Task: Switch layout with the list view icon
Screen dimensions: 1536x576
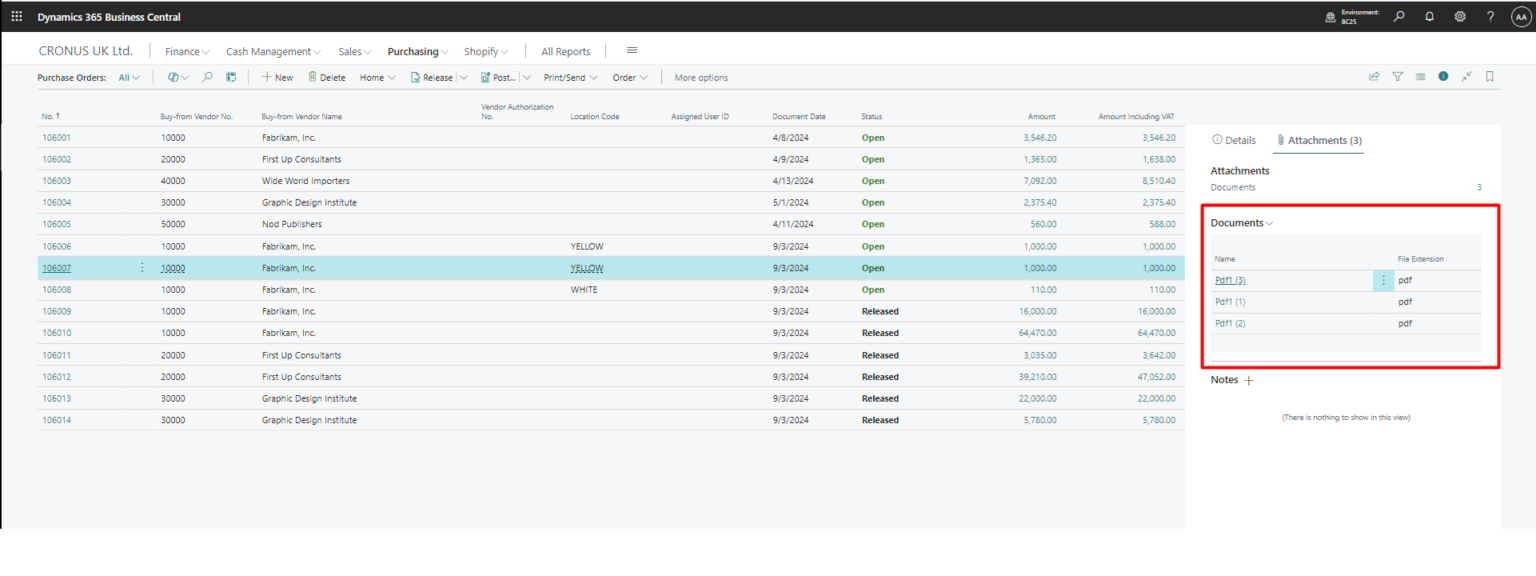Action: click(x=1420, y=76)
